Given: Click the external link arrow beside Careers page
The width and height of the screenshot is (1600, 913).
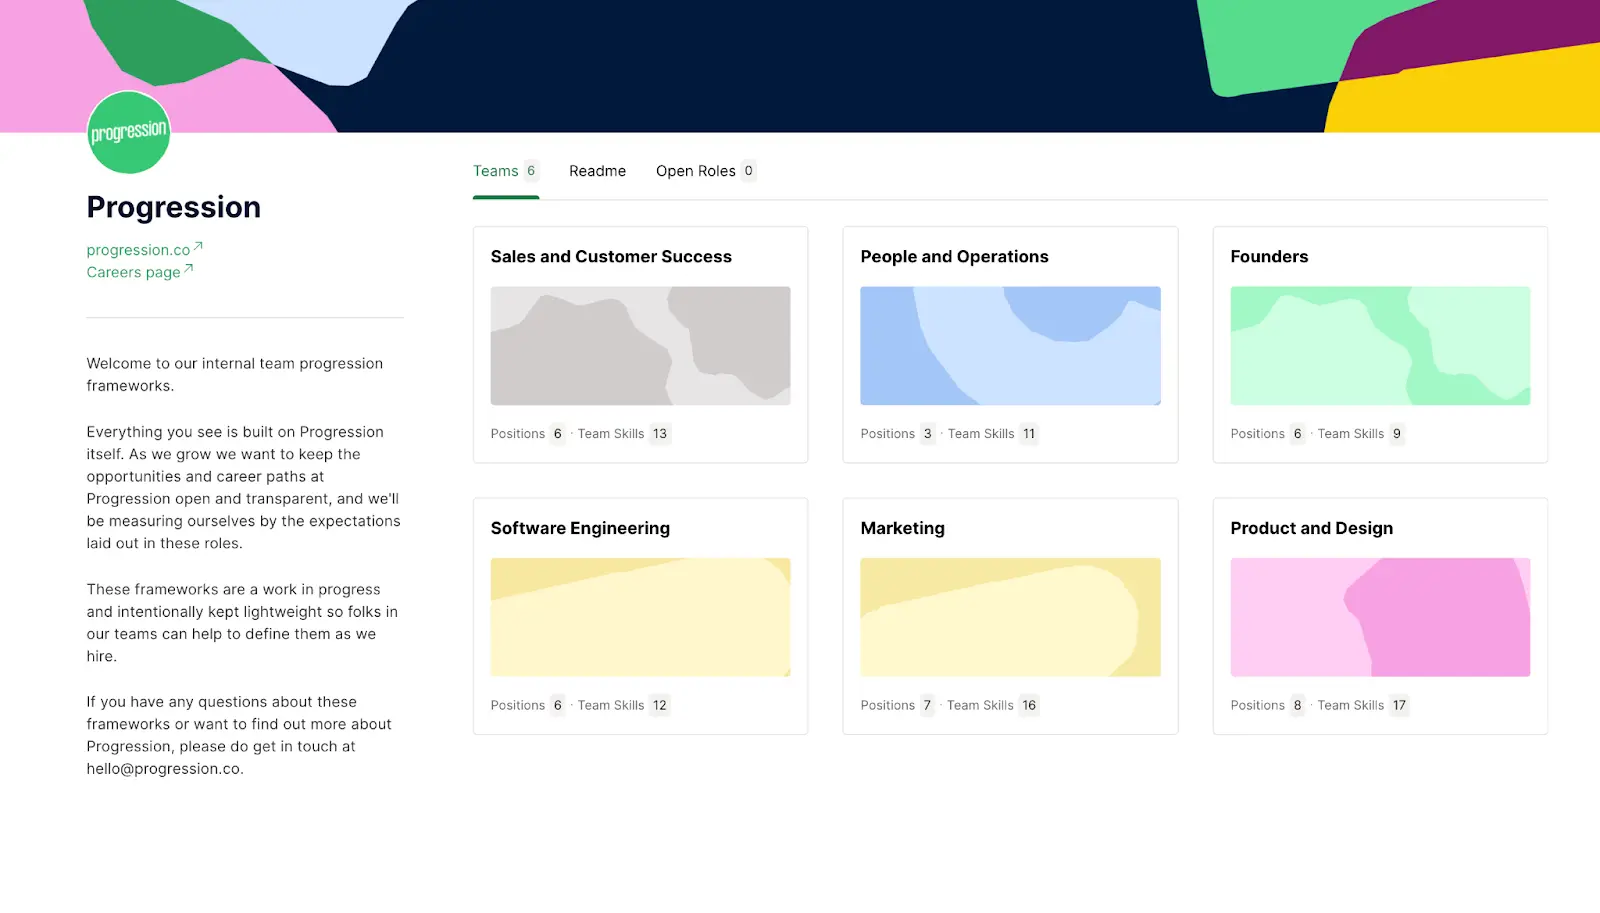Looking at the screenshot, I should pyautogui.click(x=190, y=266).
